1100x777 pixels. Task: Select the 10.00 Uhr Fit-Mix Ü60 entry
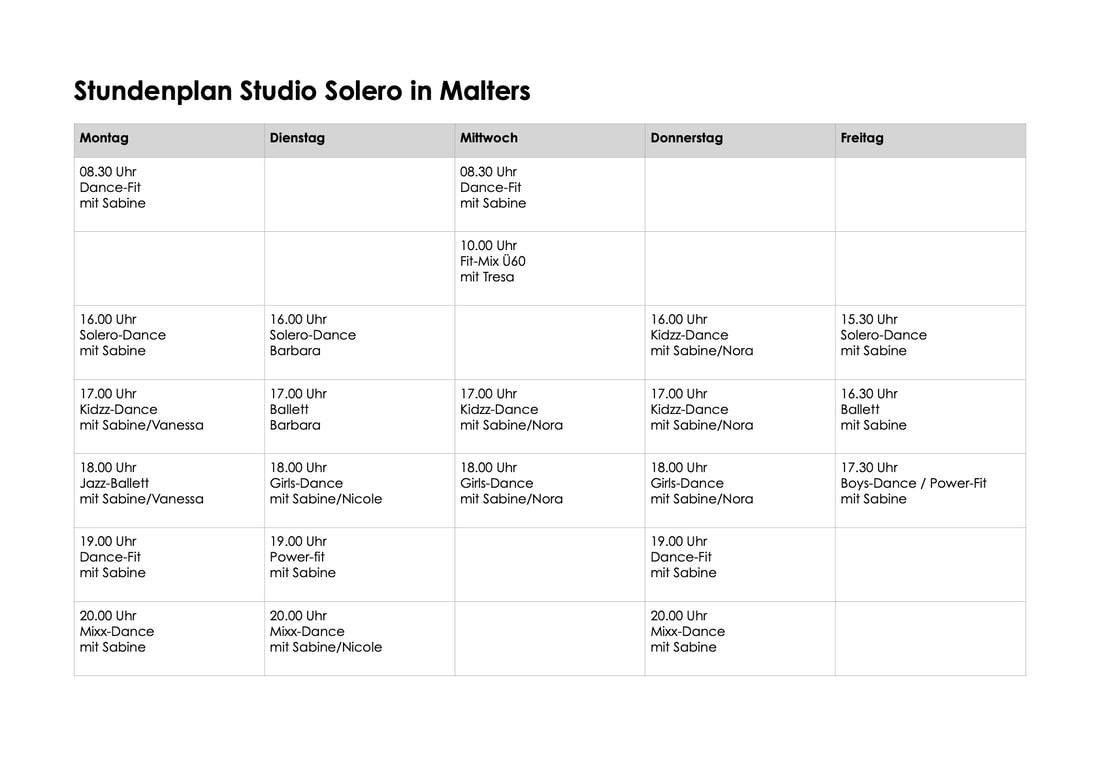(x=549, y=269)
